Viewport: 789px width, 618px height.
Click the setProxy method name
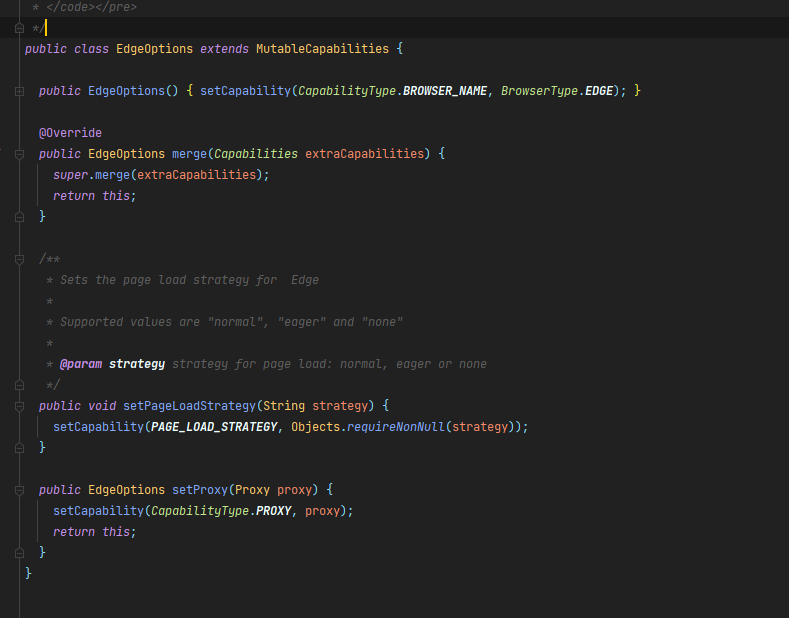(200, 490)
